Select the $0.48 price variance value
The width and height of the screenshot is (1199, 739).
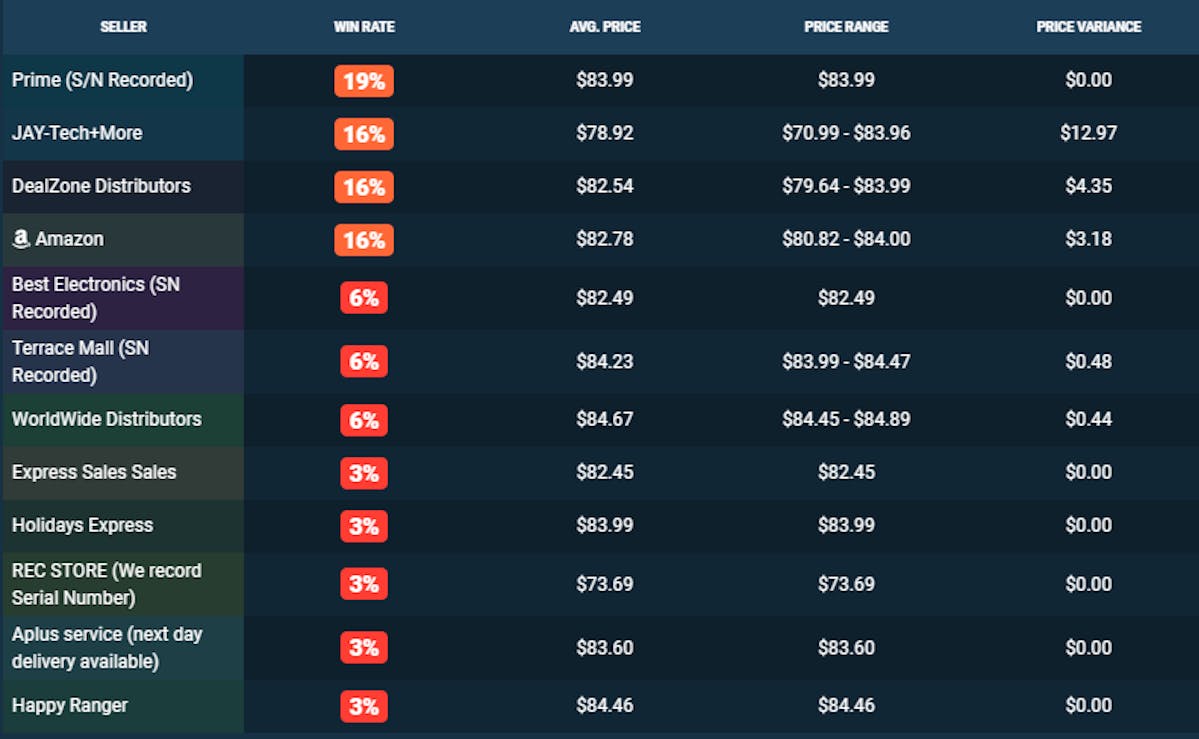coord(1088,361)
